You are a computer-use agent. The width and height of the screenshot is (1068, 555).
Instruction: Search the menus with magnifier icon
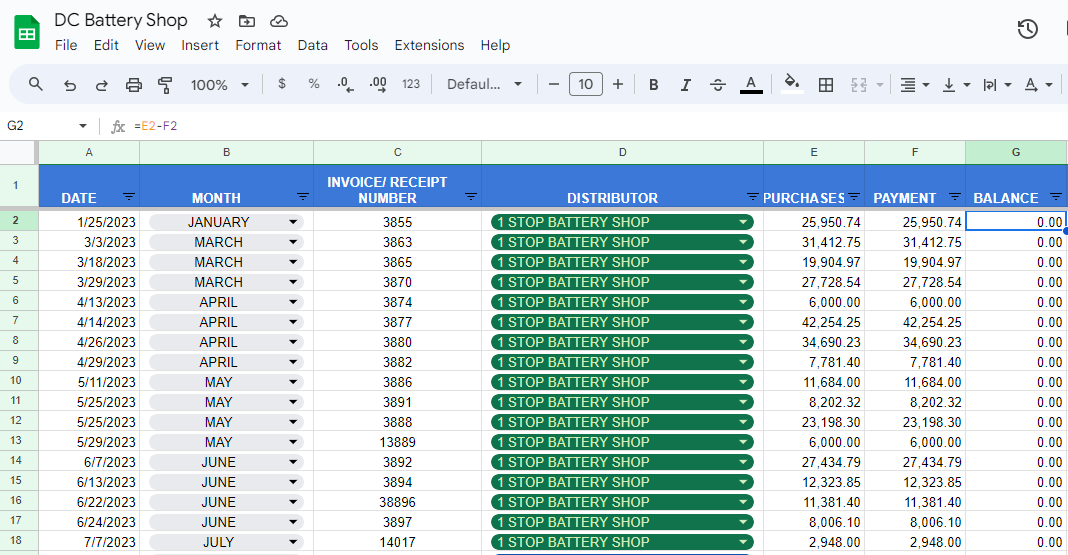tap(35, 84)
